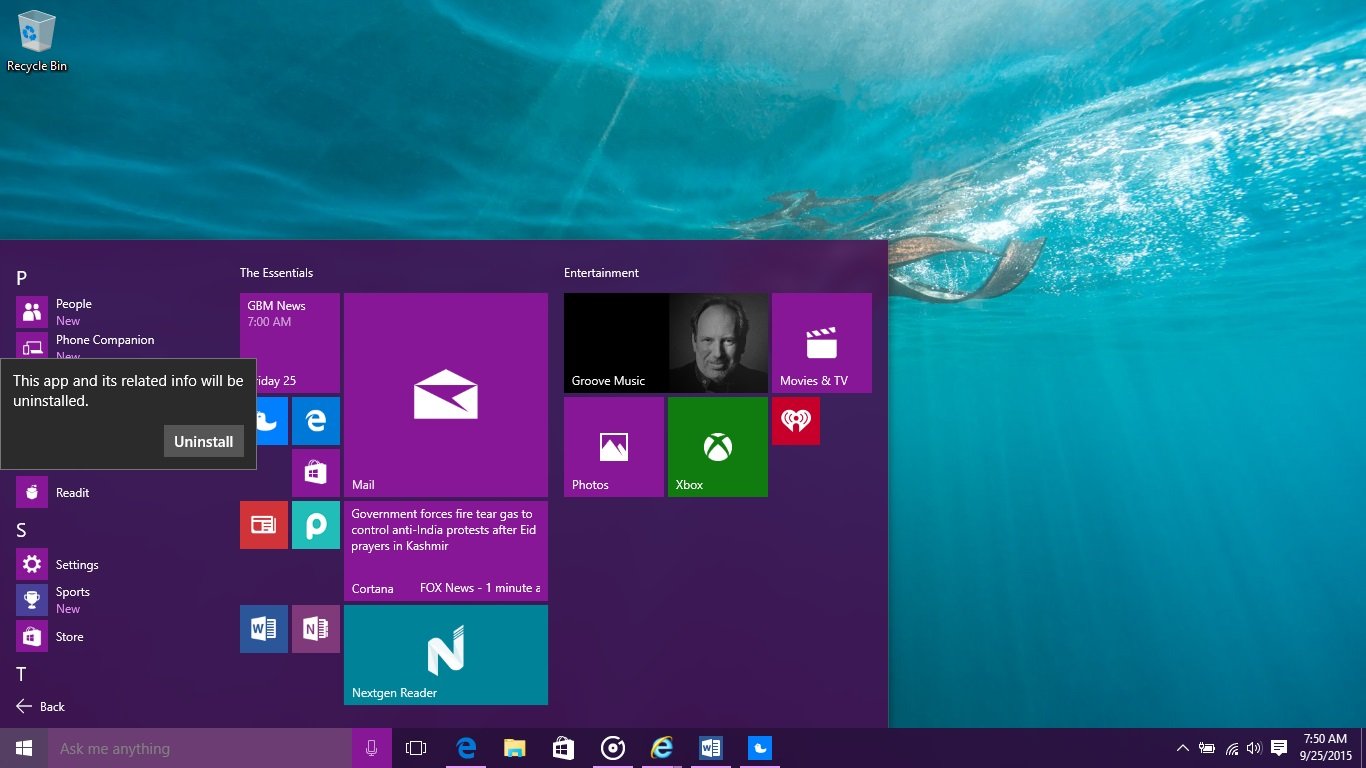
Task: Launch OneNote from the Start tile
Action: (x=316, y=629)
